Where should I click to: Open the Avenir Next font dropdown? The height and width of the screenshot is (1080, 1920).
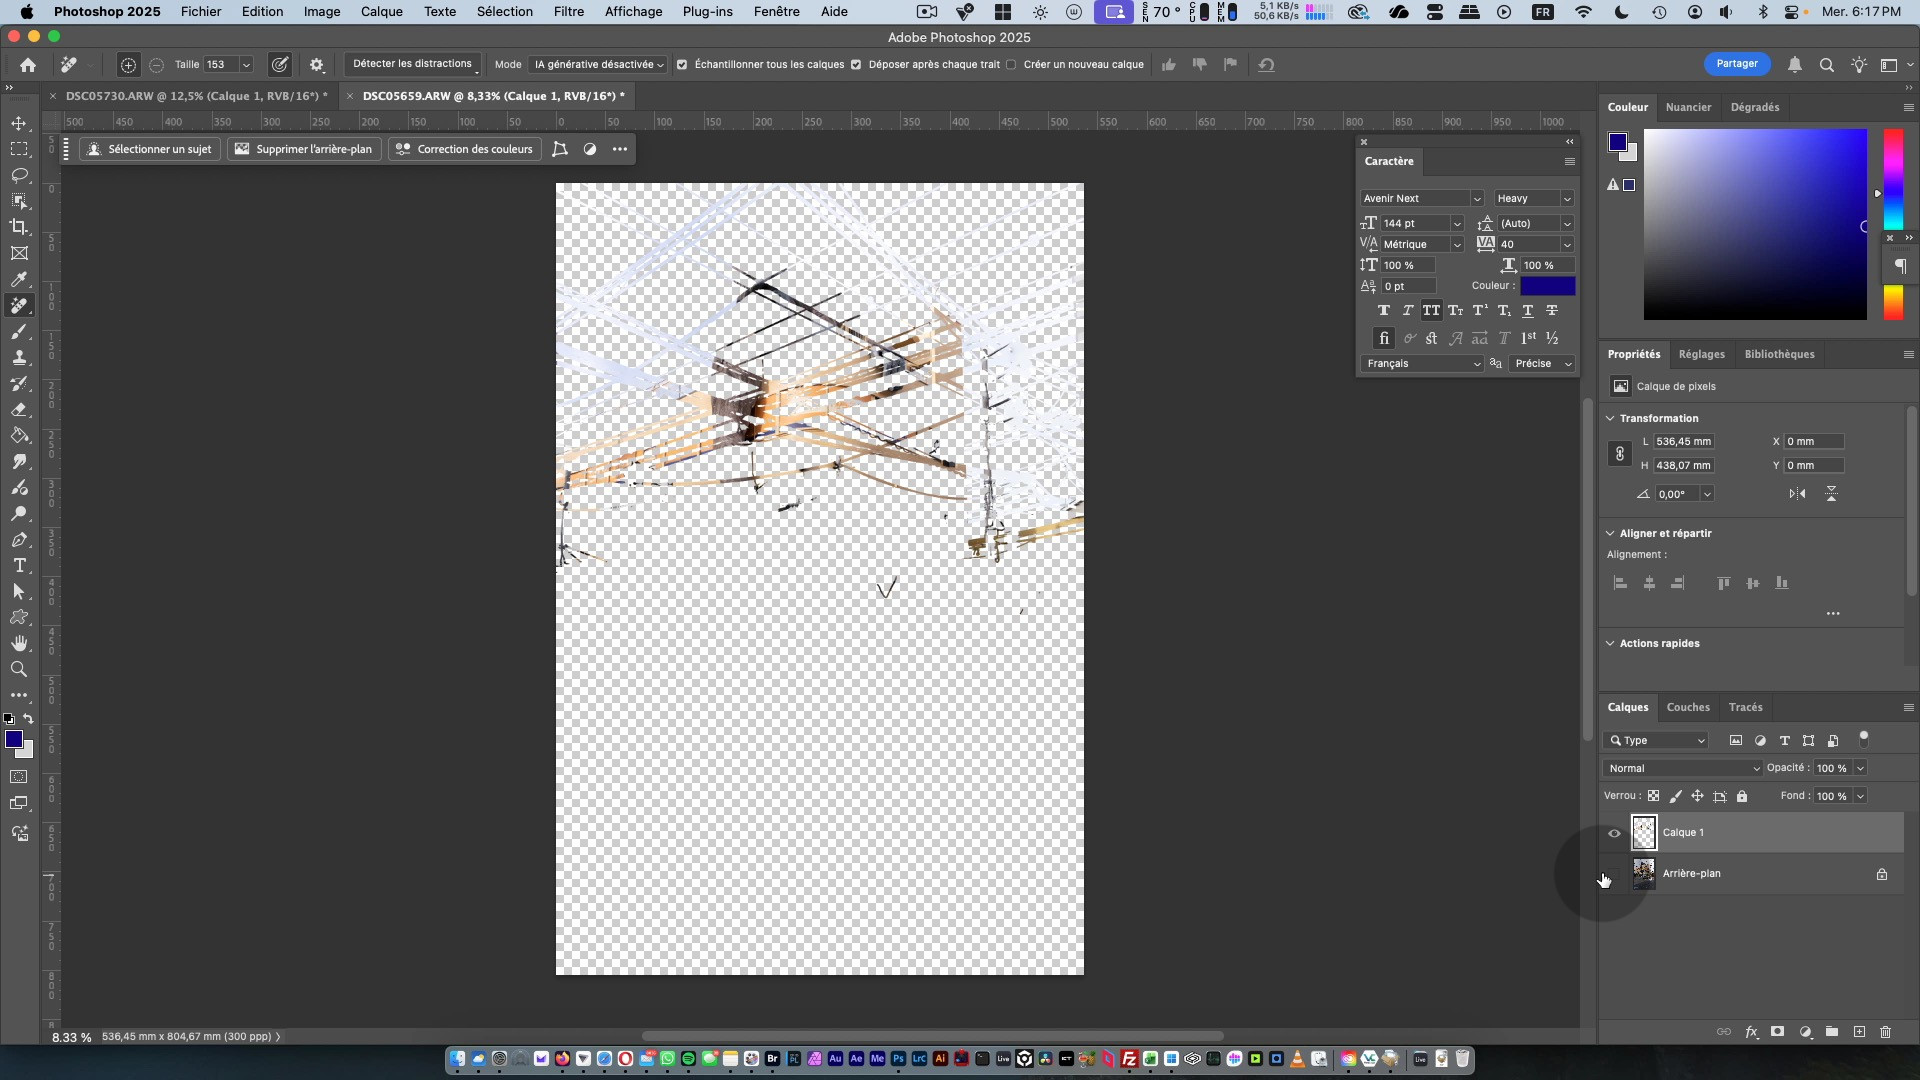[1421, 198]
